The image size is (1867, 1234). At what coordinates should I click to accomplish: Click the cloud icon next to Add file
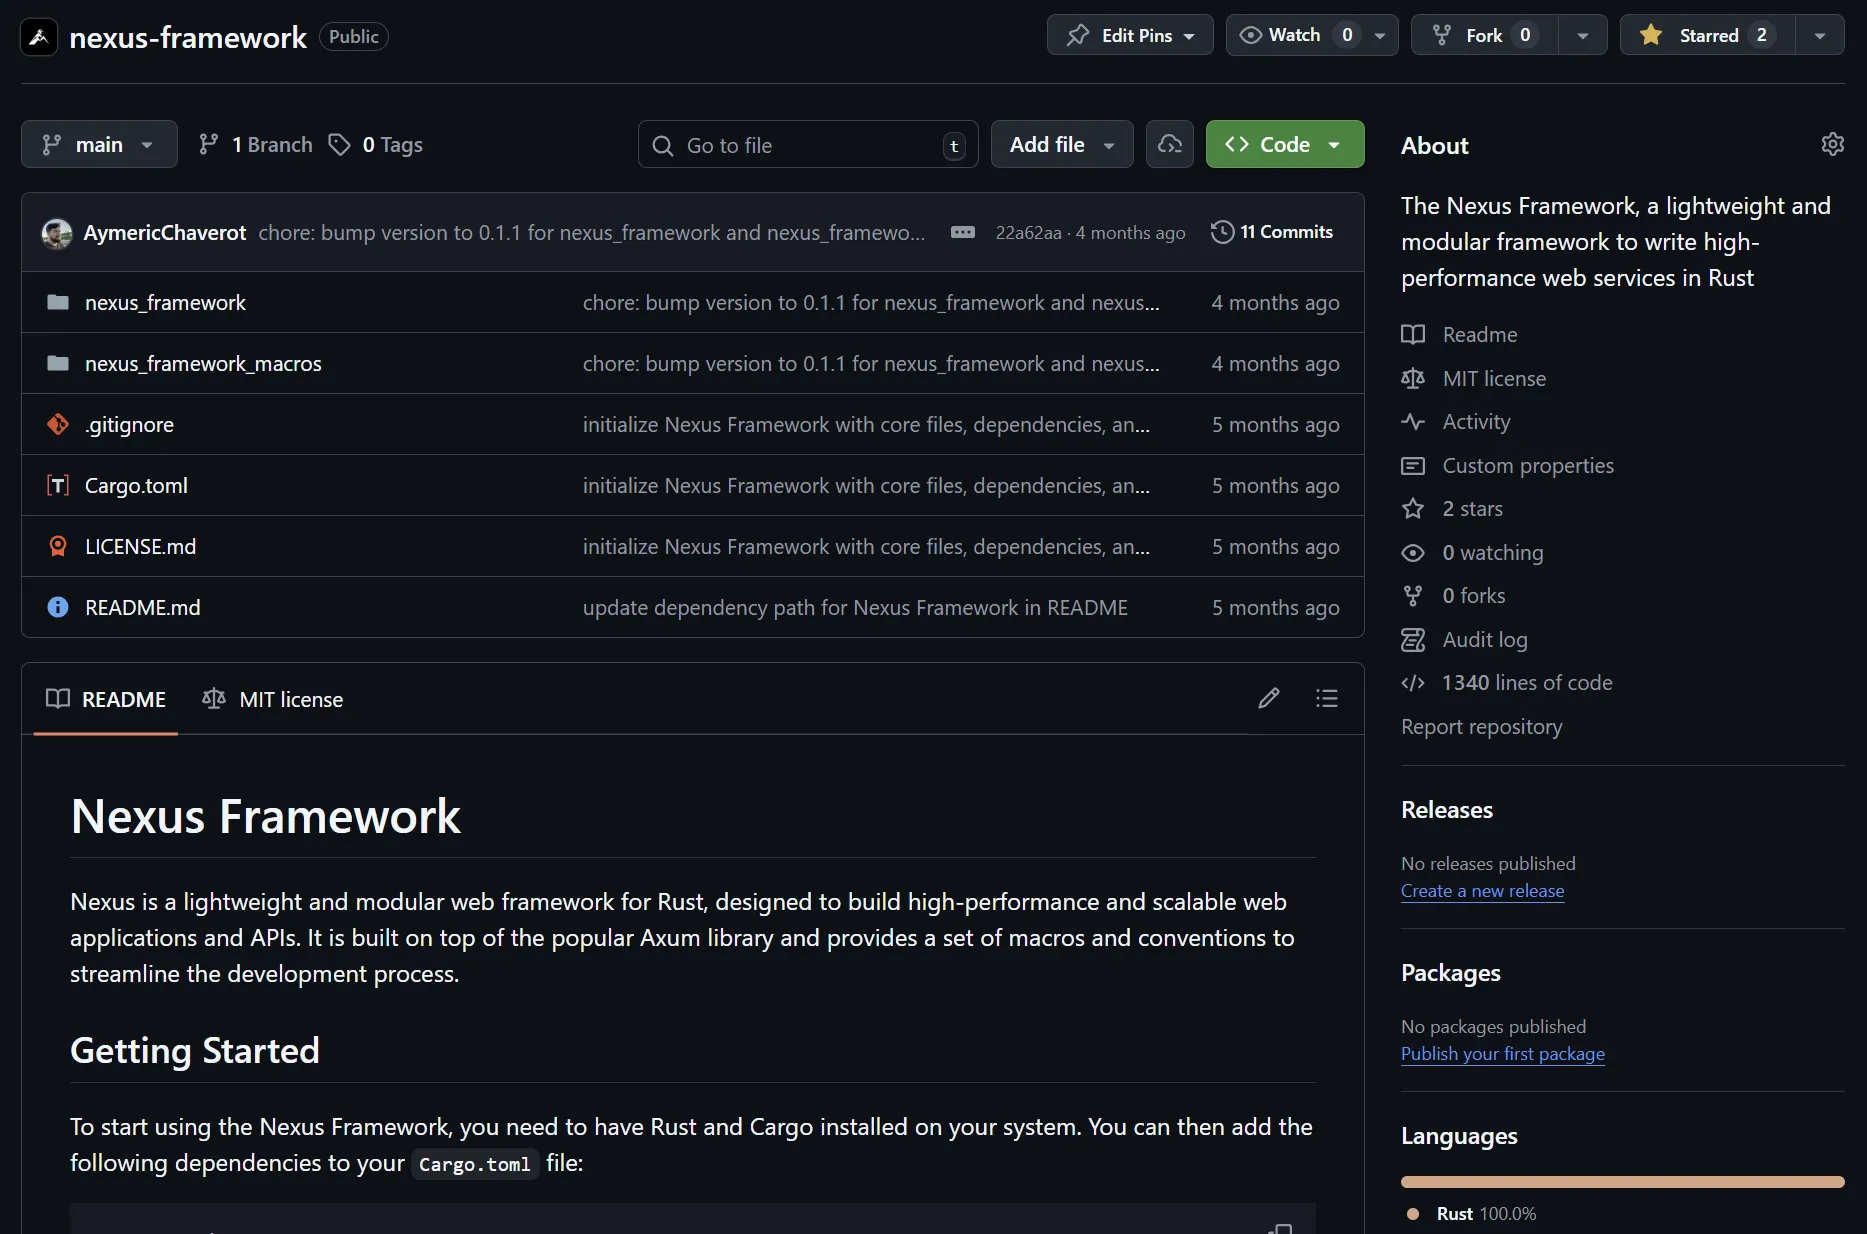tap(1169, 144)
